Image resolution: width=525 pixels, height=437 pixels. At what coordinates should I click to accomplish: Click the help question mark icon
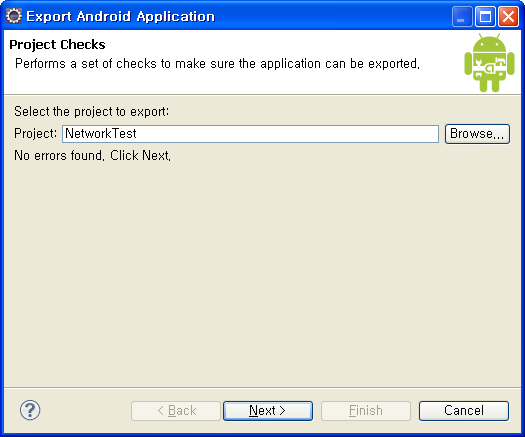[30, 410]
